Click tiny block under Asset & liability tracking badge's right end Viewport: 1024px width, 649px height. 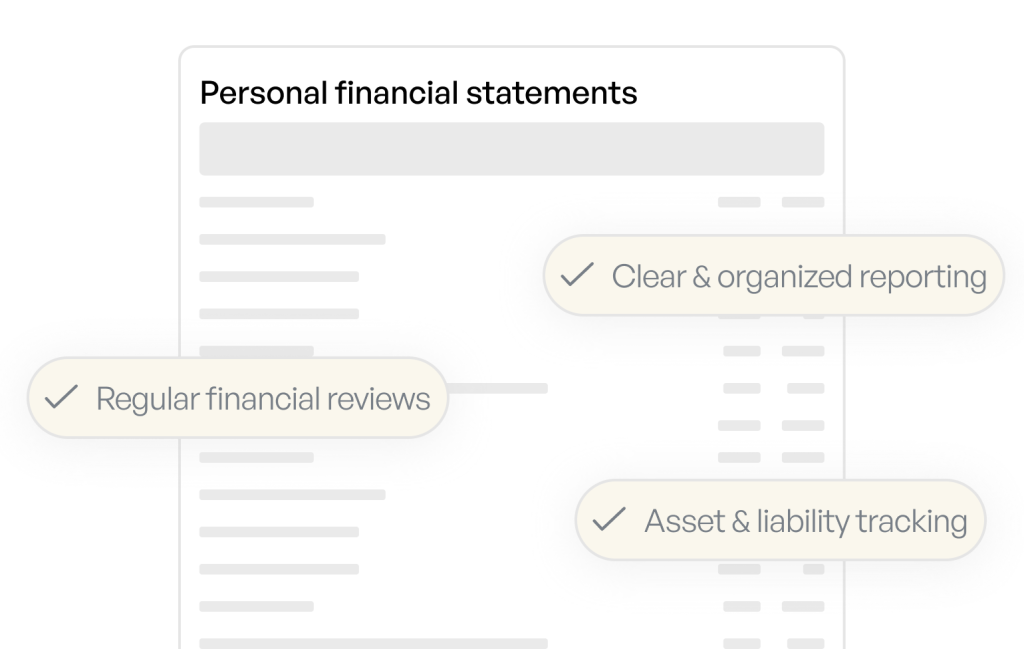[x=813, y=569]
